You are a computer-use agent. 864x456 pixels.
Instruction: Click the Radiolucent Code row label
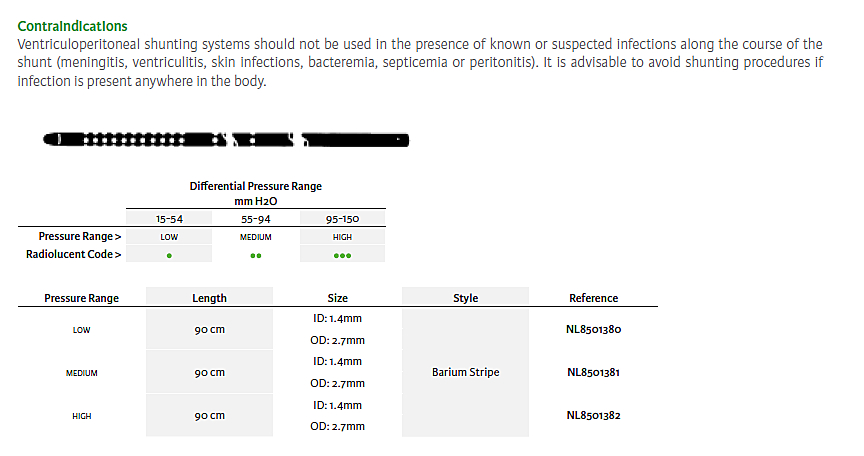[73, 254]
